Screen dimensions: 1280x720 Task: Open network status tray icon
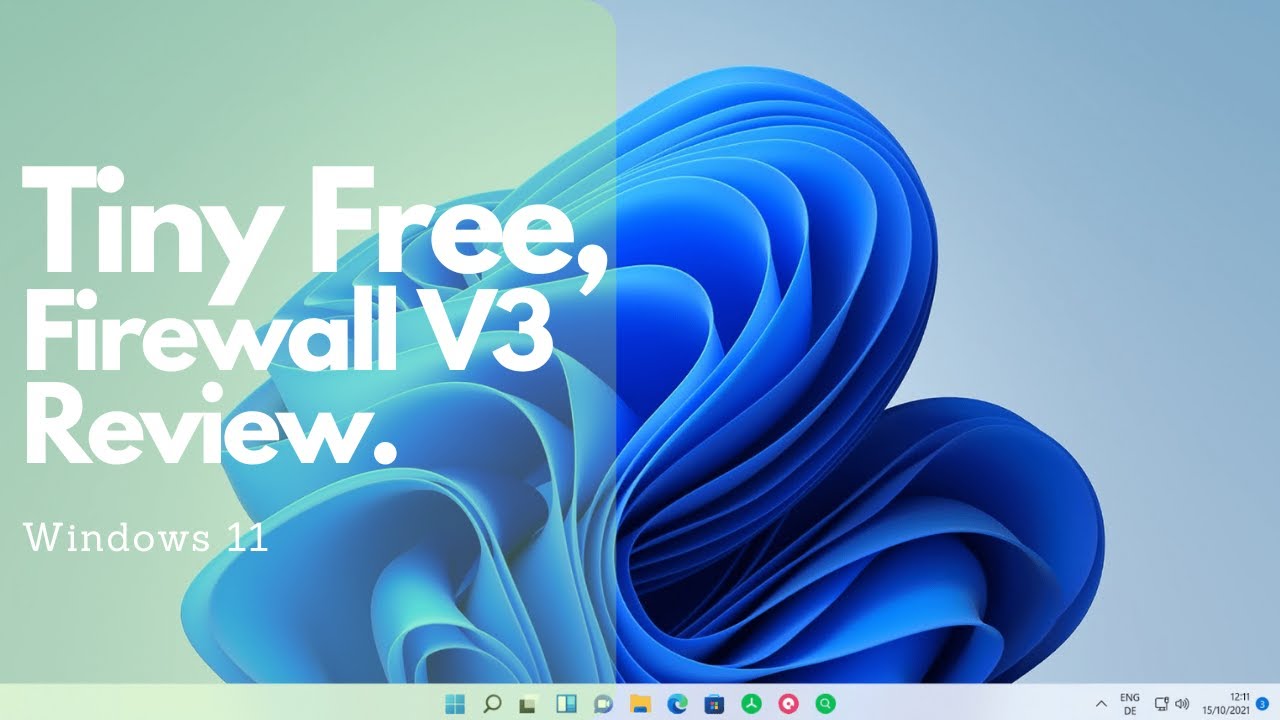pyautogui.click(x=1162, y=704)
